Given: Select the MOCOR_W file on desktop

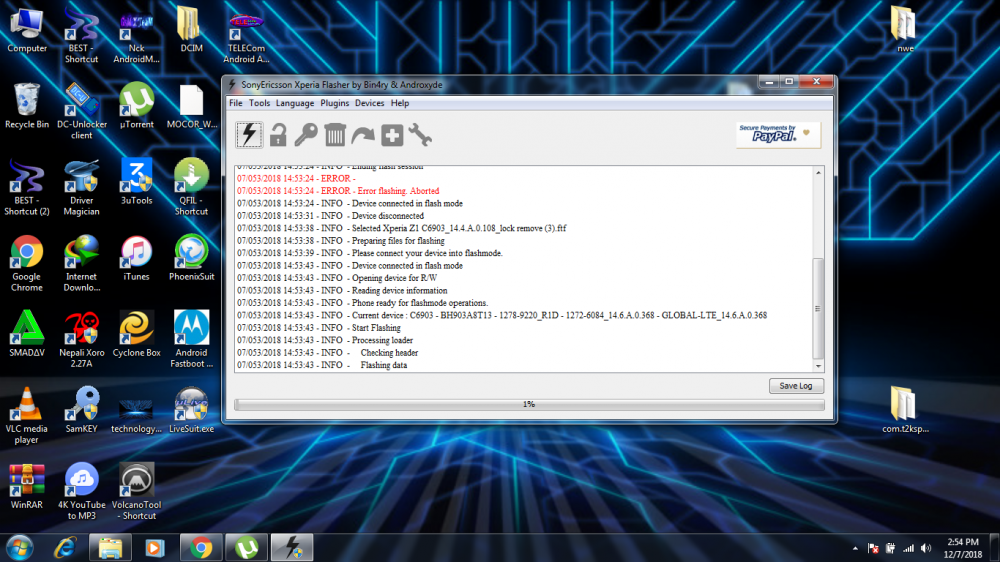Looking at the screenshot, I should click(191, 106).
